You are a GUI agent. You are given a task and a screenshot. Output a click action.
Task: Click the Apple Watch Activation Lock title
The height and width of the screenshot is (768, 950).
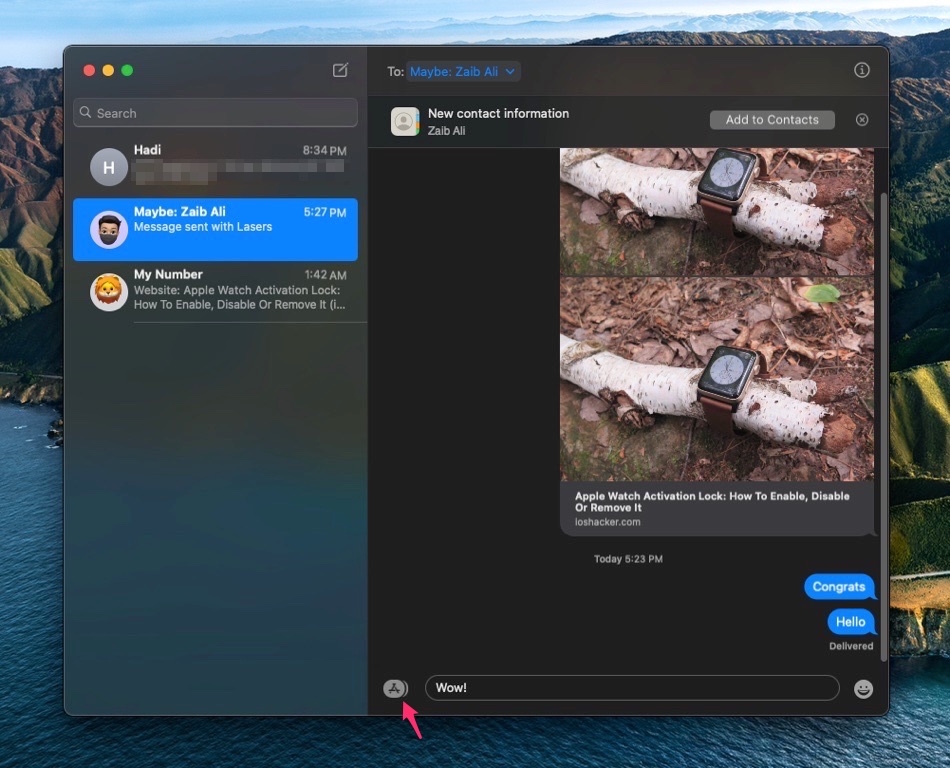[x=711, y=502]
